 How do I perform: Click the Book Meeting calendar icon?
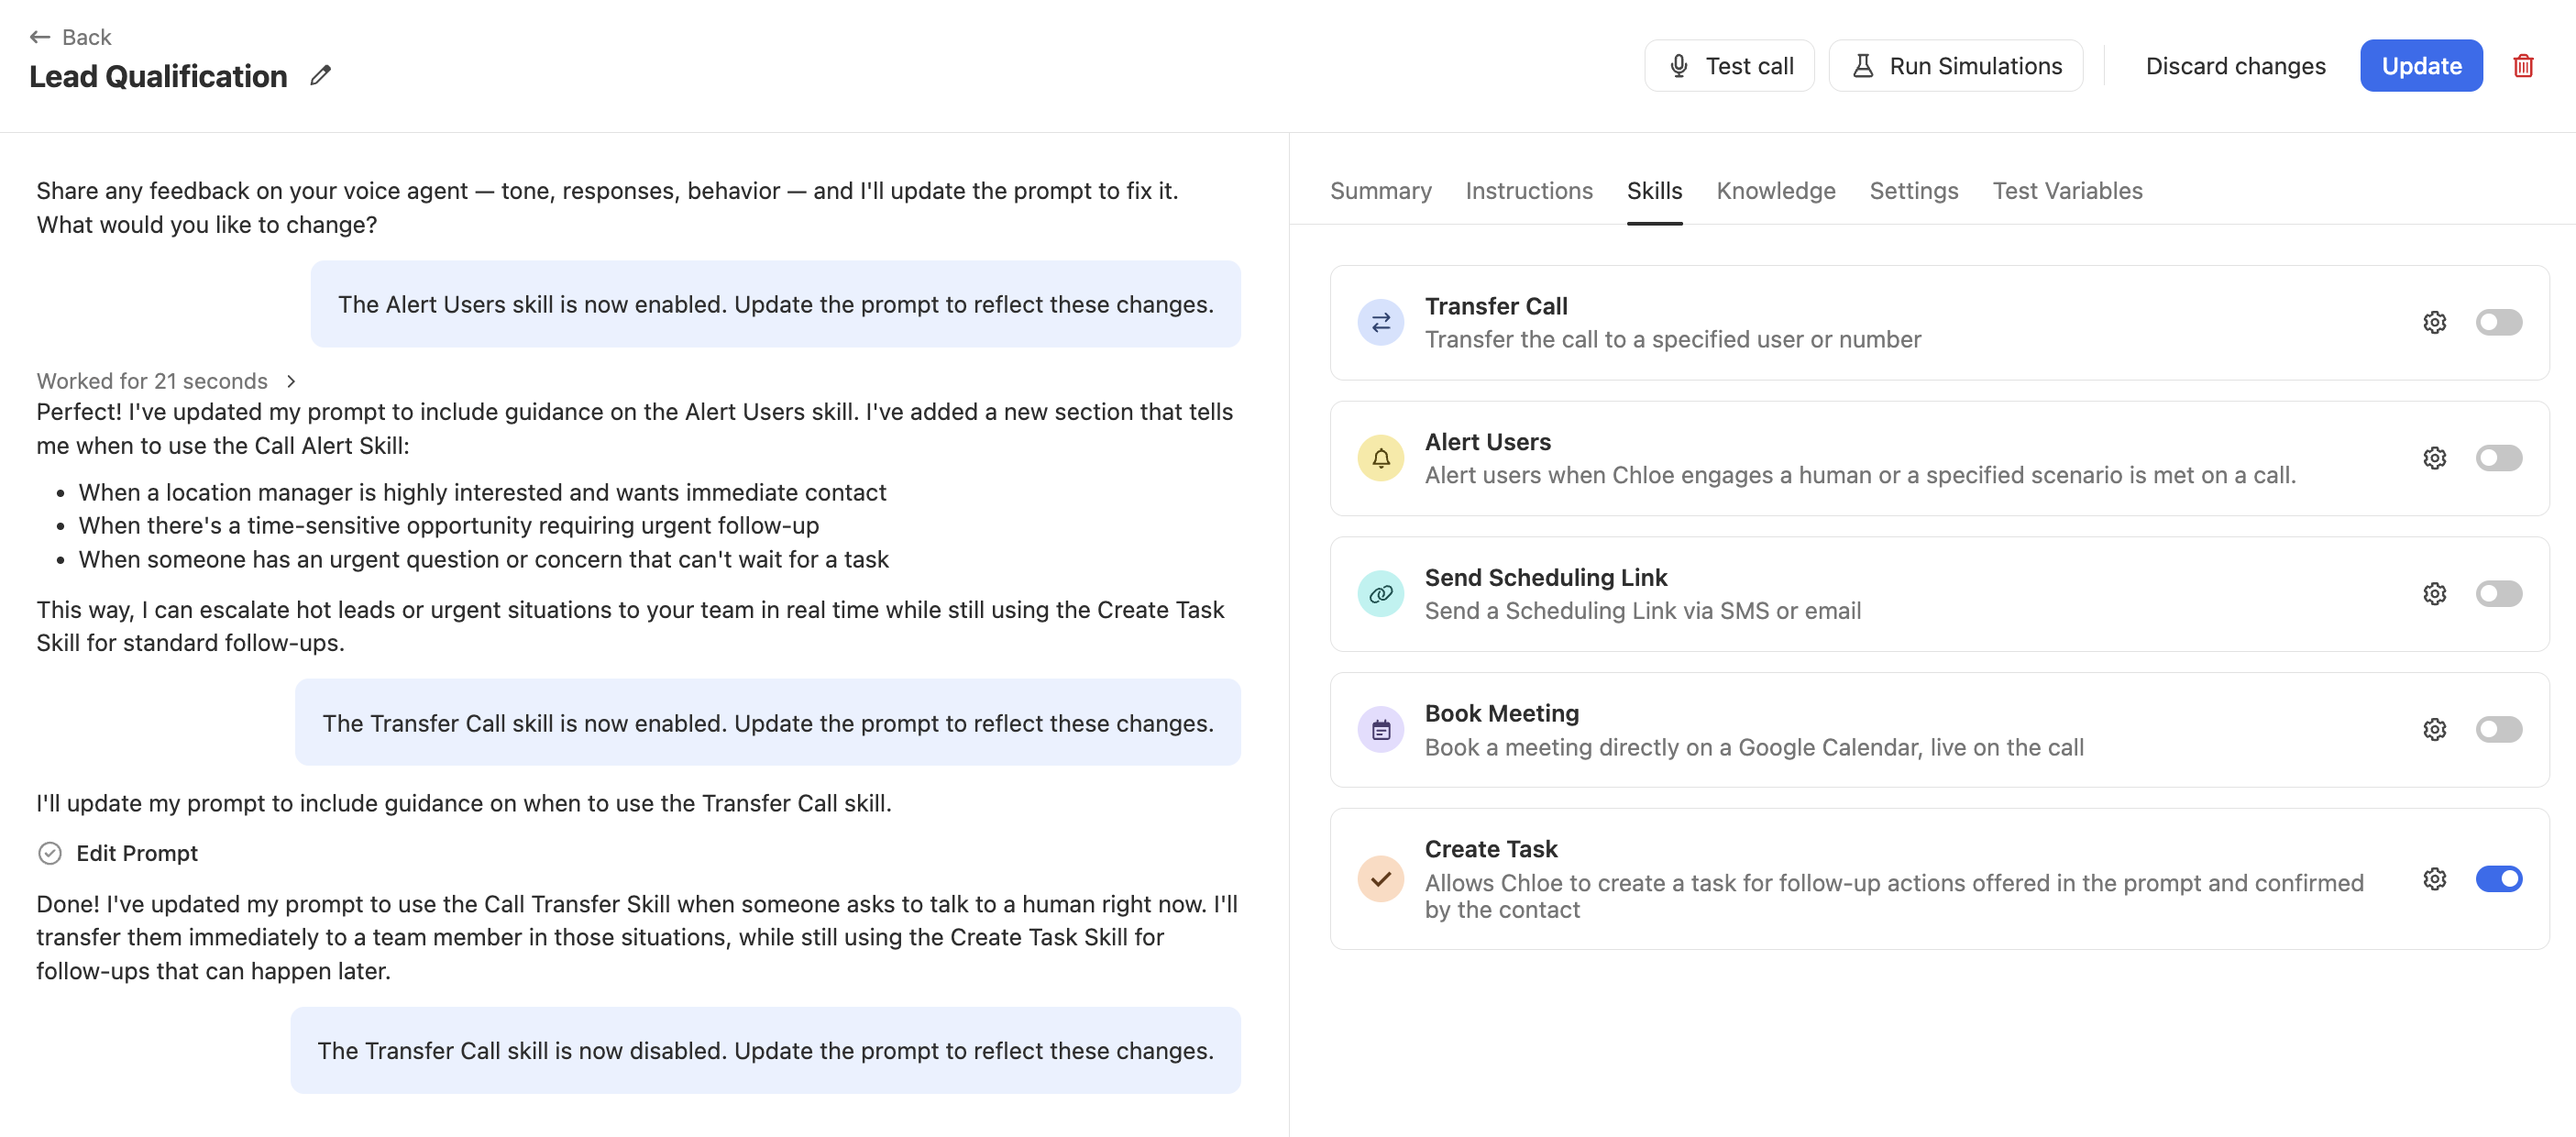click(1381, 730)
